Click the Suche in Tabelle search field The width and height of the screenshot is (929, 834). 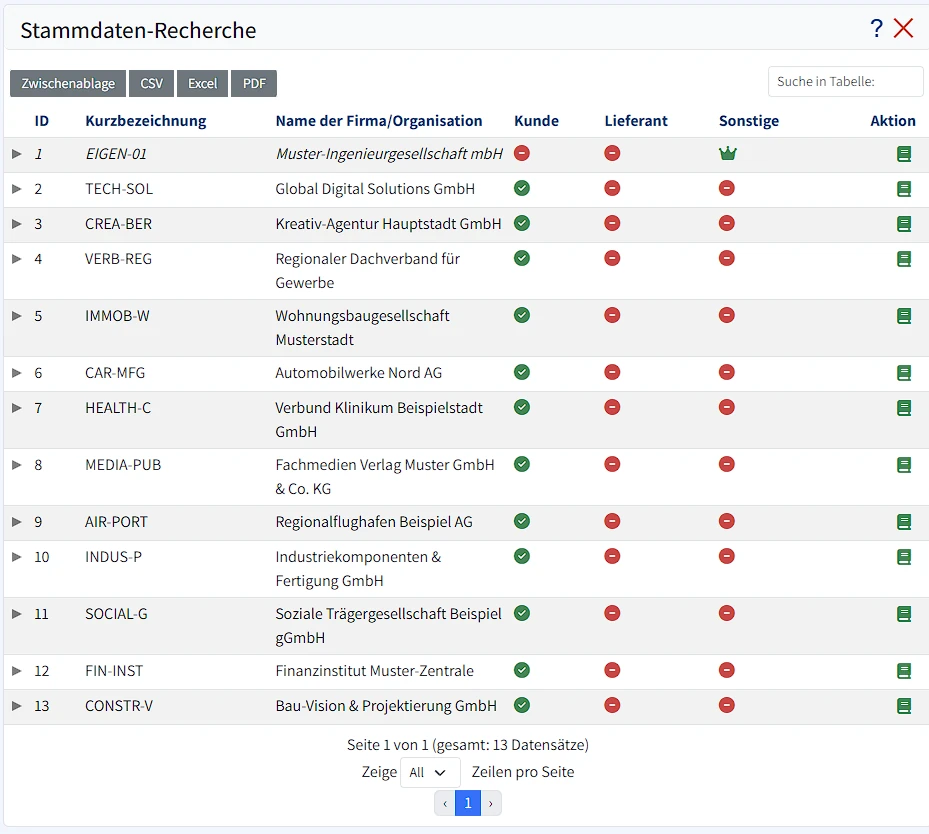845,81
